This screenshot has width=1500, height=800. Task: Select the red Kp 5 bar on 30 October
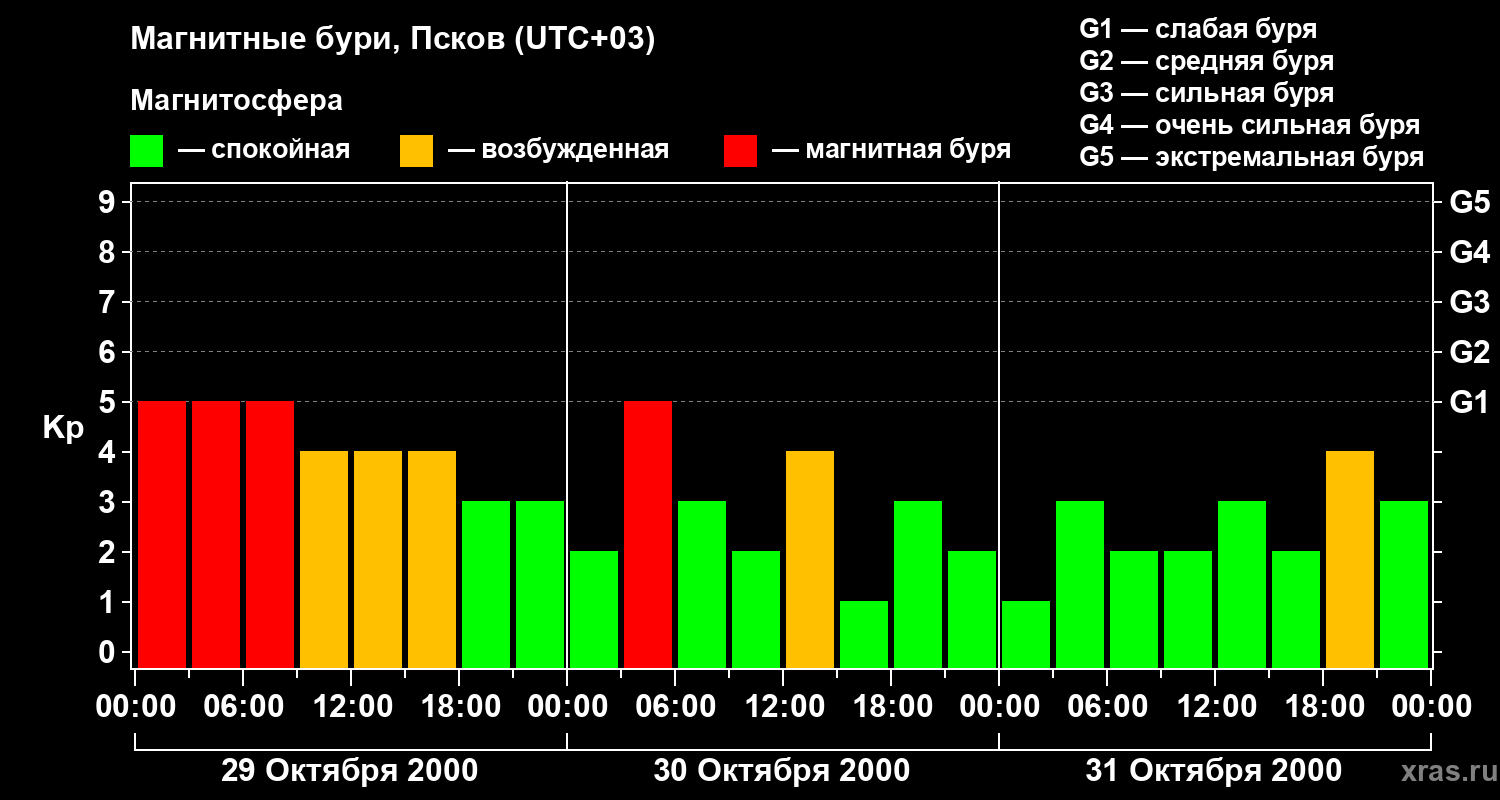coord(648,534)
